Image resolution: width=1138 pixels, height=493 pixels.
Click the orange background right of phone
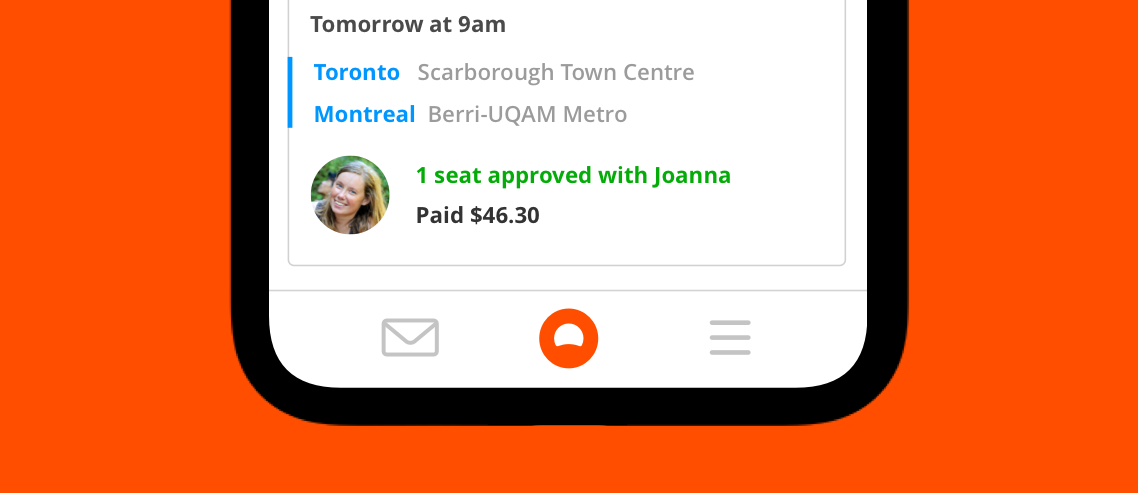[x=1023, y=247]
